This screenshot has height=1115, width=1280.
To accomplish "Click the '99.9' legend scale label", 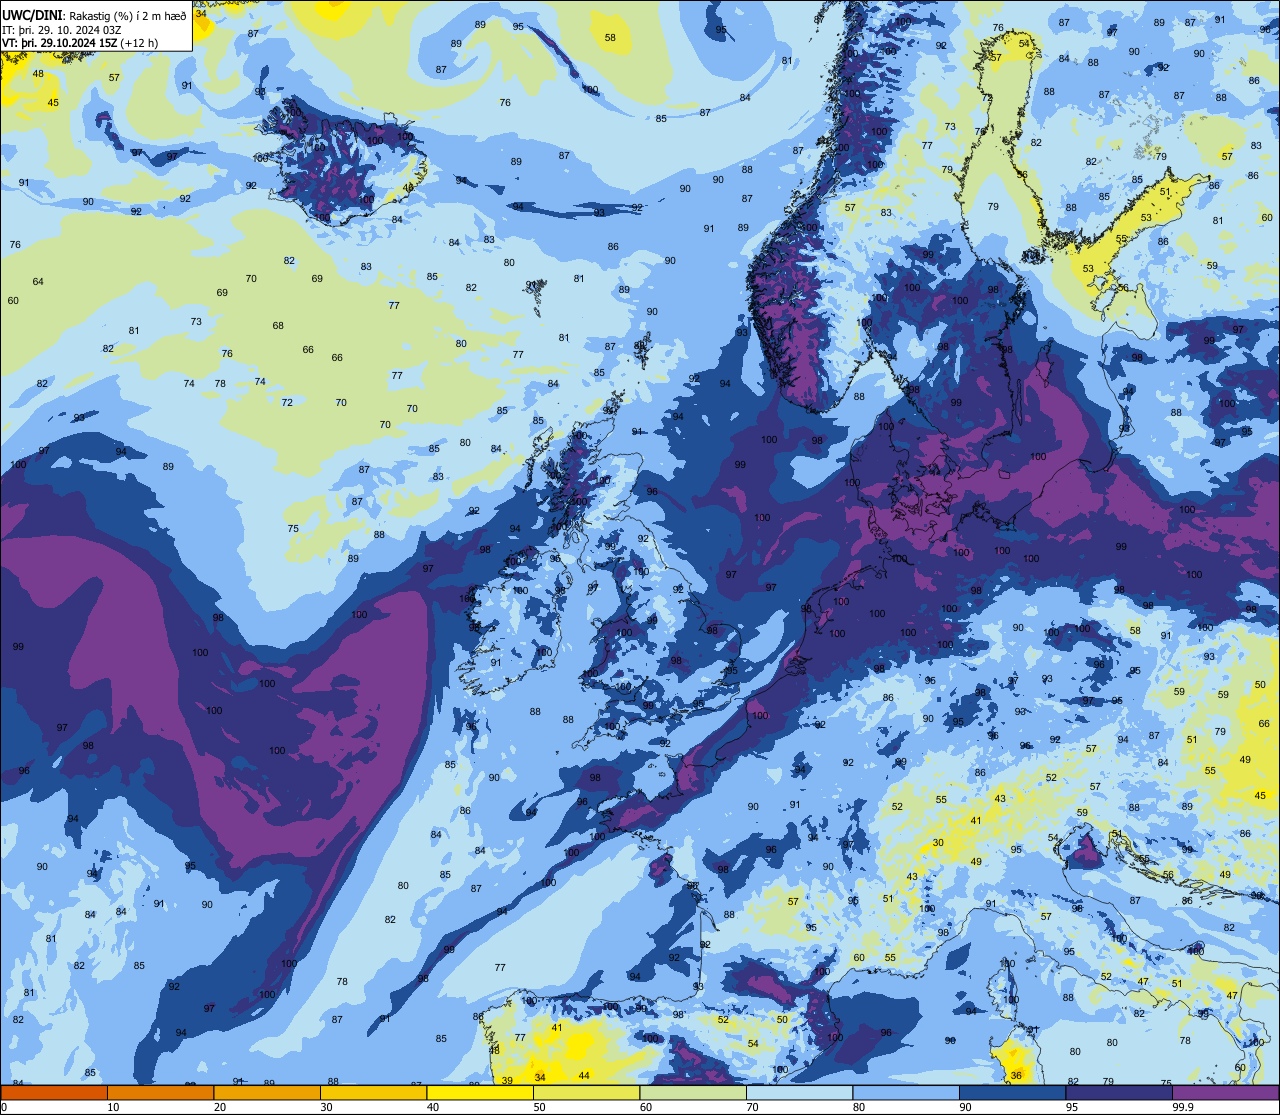I will [1184, 1107].
